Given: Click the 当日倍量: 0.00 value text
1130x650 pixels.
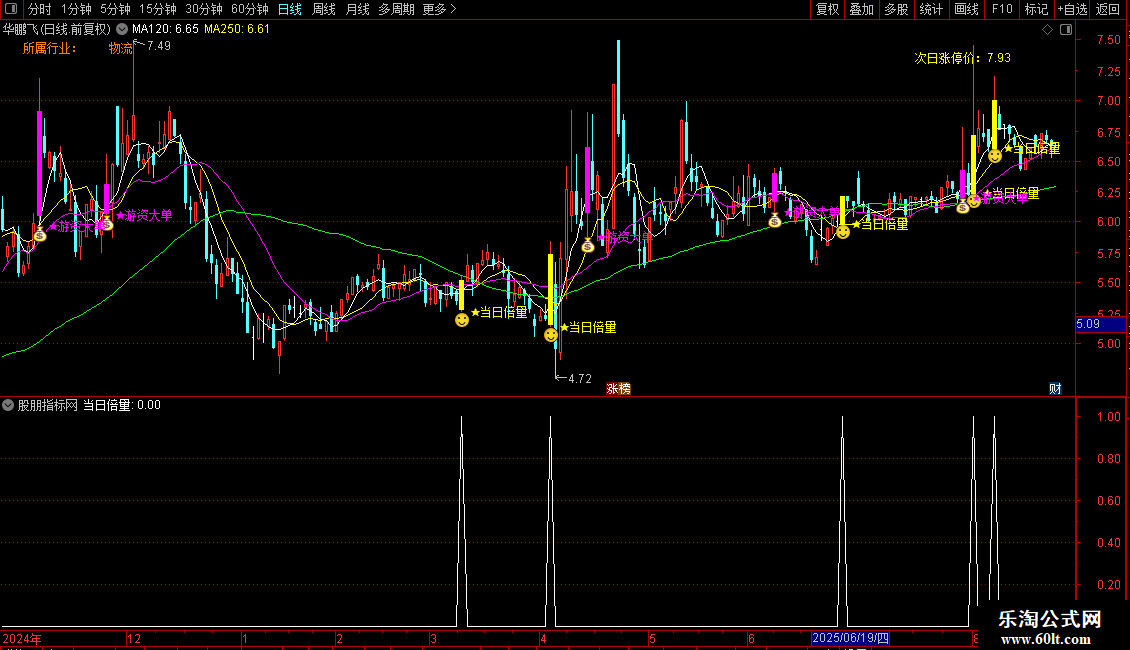Looking at the screenshot, I should 122,405.
